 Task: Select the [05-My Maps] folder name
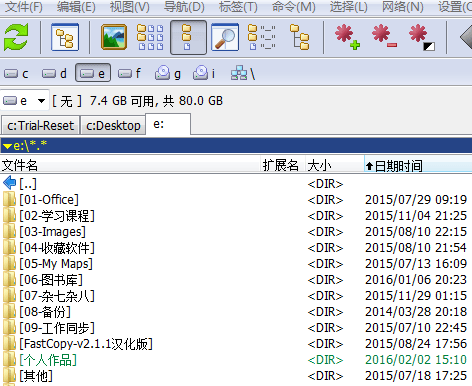pos(56,264)
